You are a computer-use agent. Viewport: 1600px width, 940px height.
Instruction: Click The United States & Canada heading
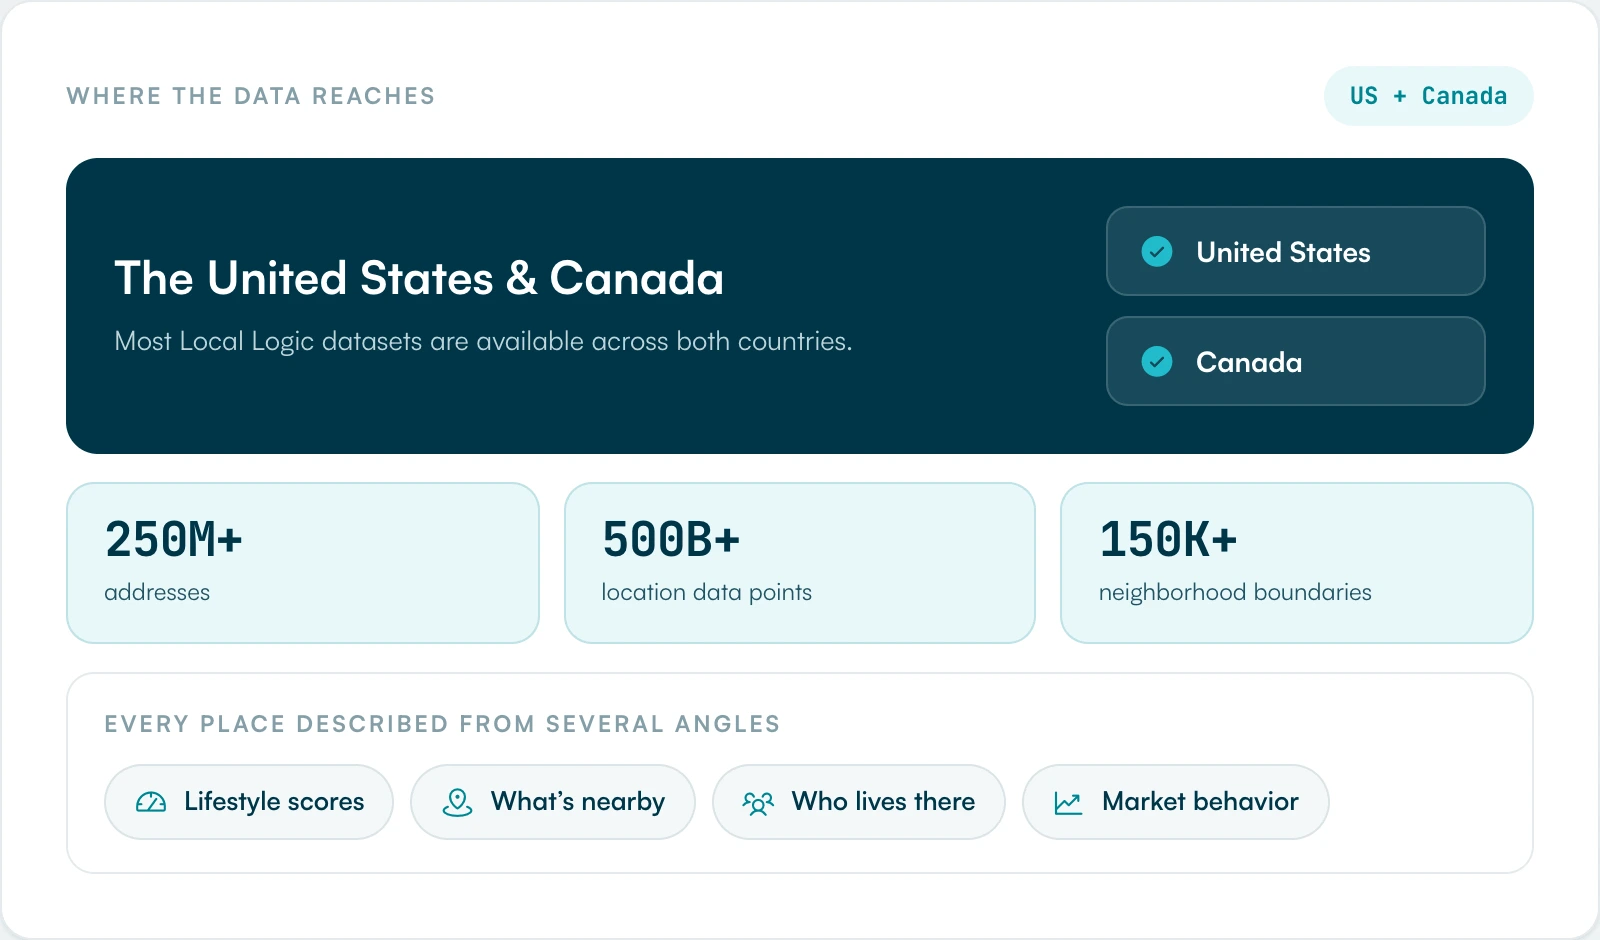tap(419, 278)
